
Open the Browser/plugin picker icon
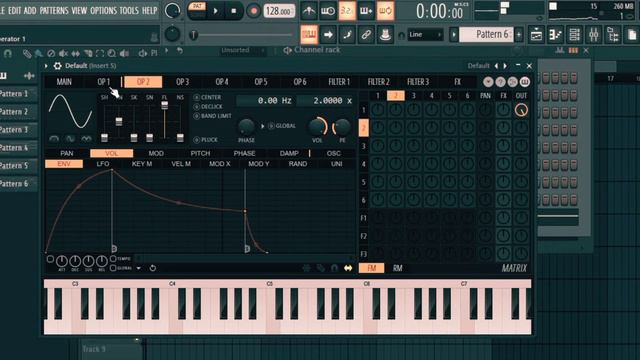(x=613, y=35)
